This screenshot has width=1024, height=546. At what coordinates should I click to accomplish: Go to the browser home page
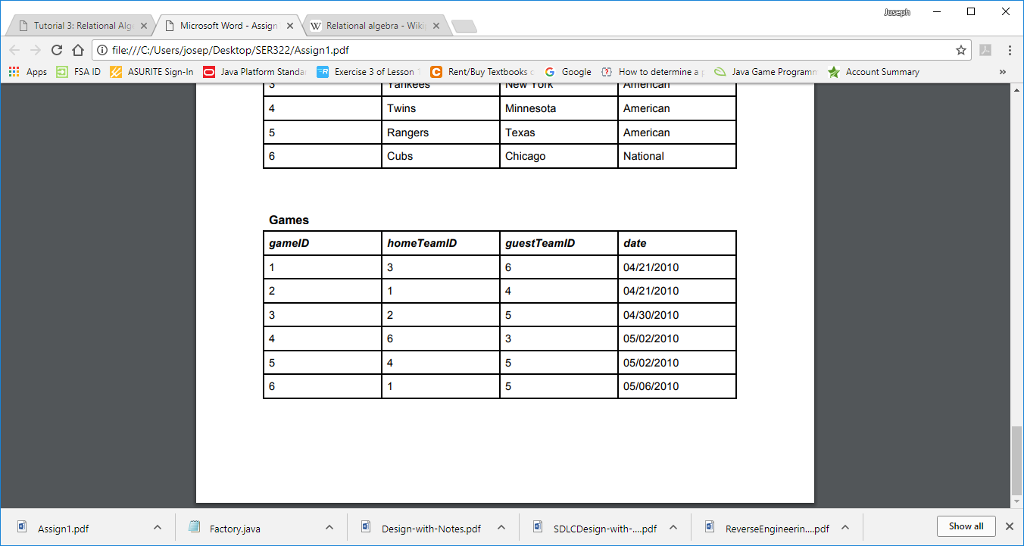click(x=78, y=50)
